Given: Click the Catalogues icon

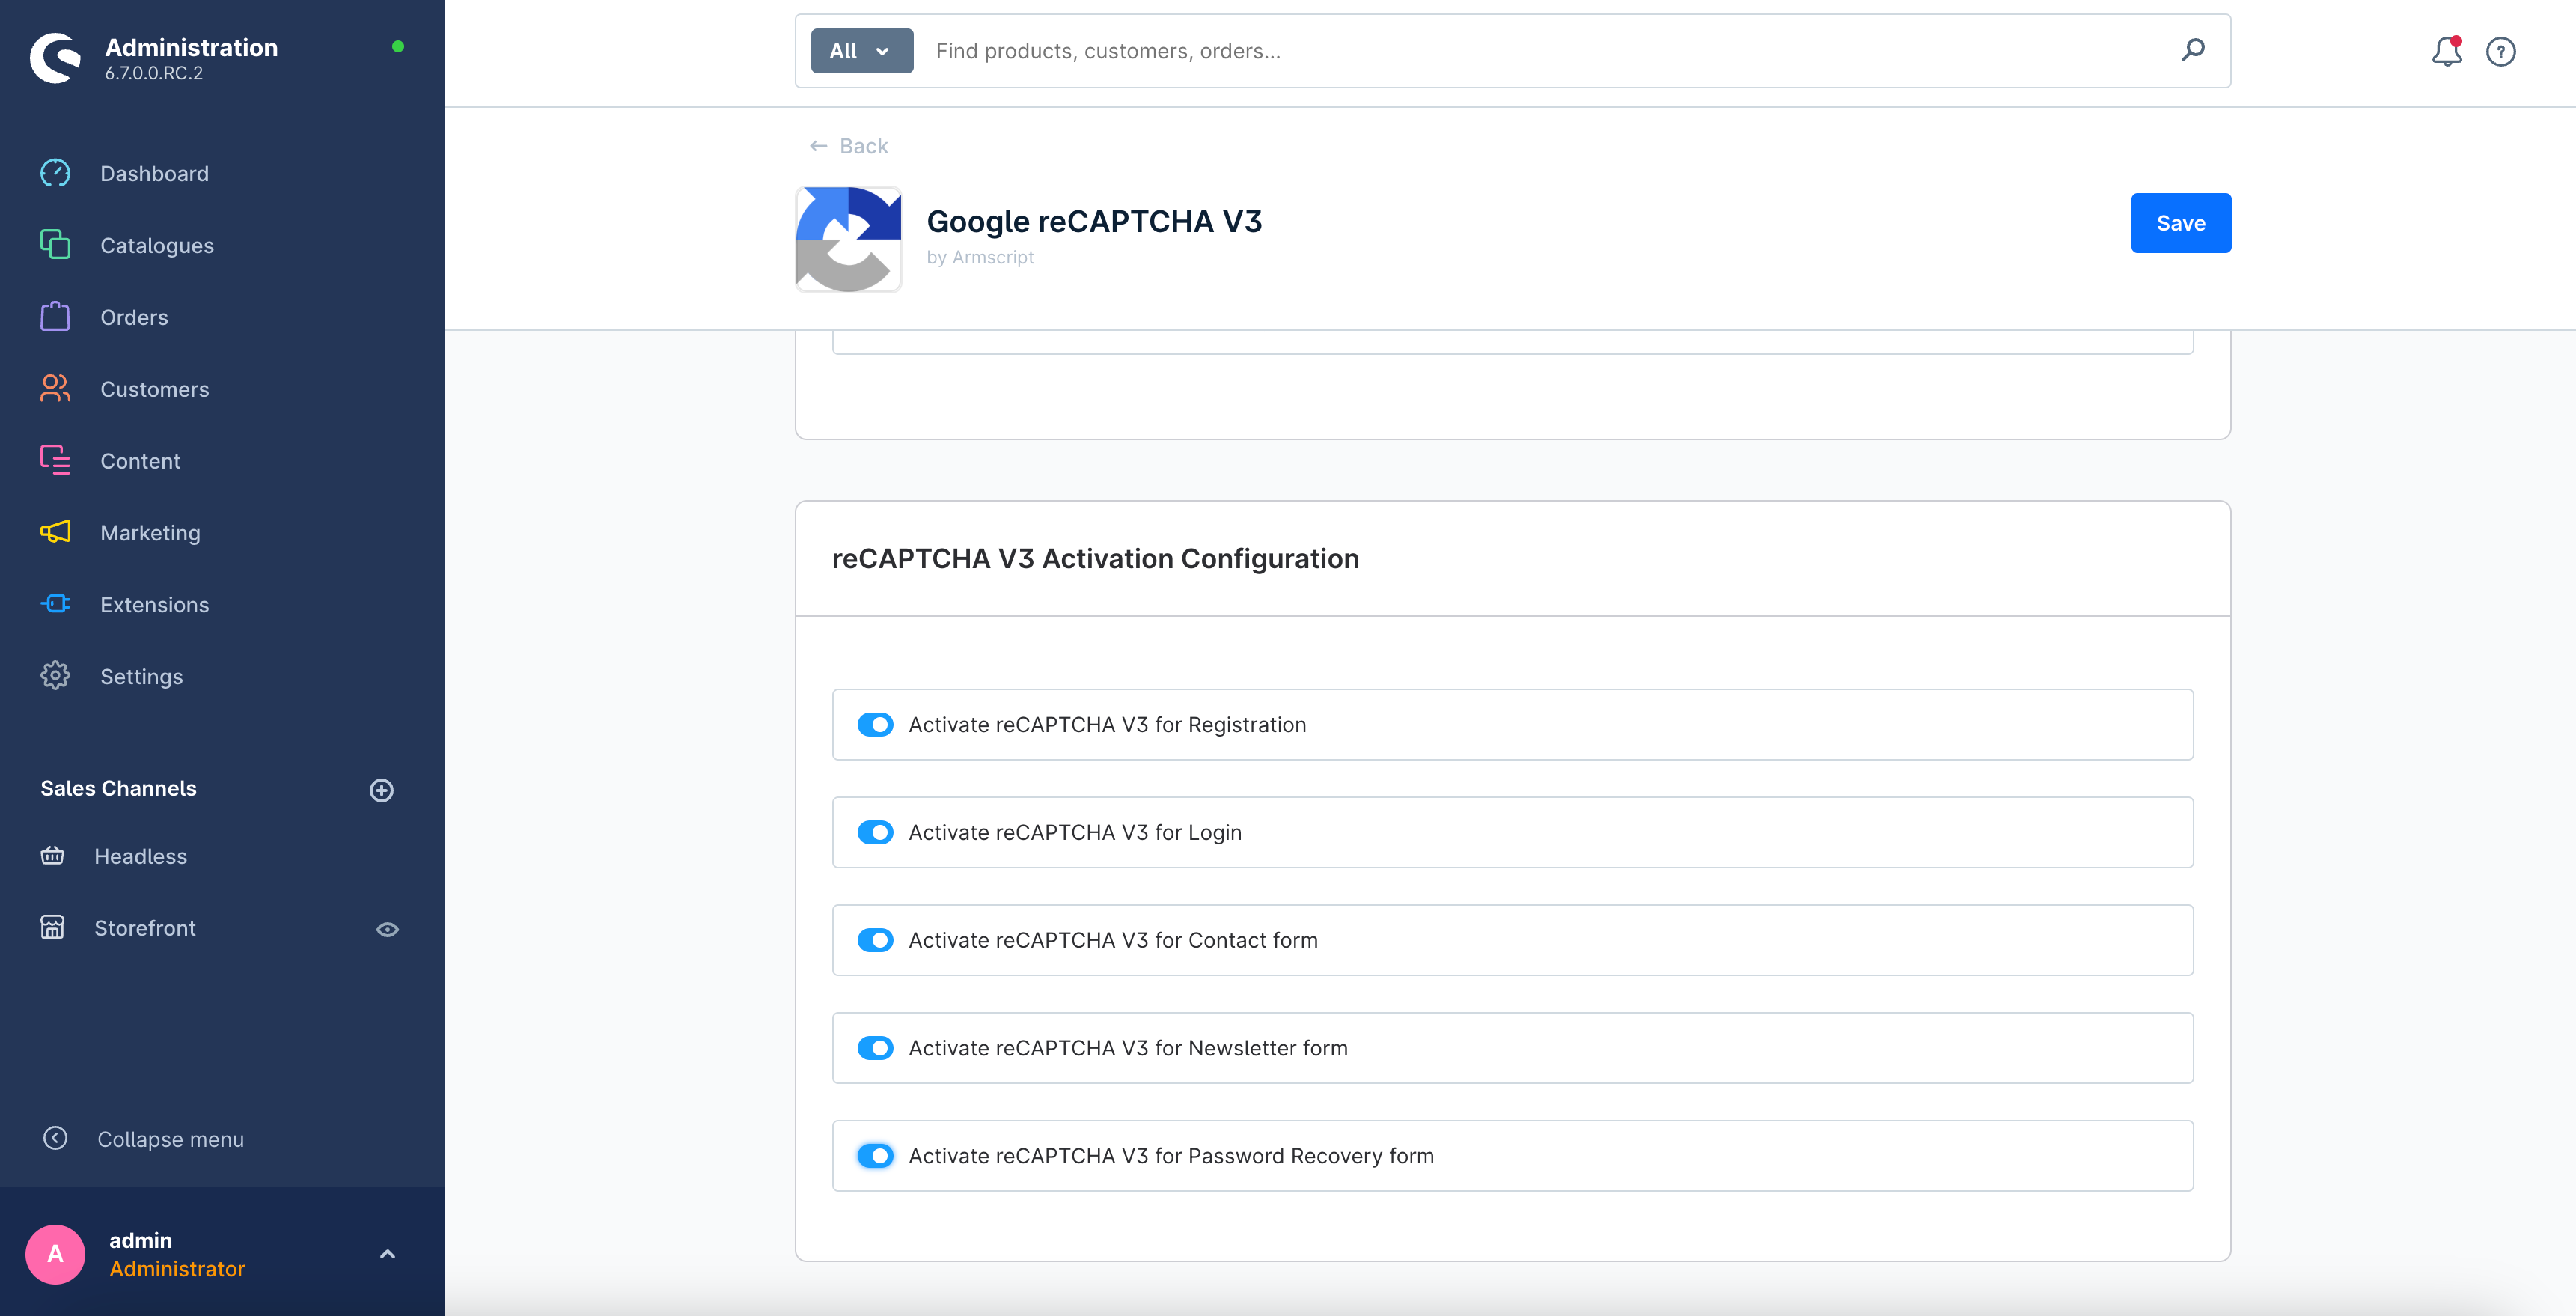Looking at the screenshot, I should click(55, 245).
